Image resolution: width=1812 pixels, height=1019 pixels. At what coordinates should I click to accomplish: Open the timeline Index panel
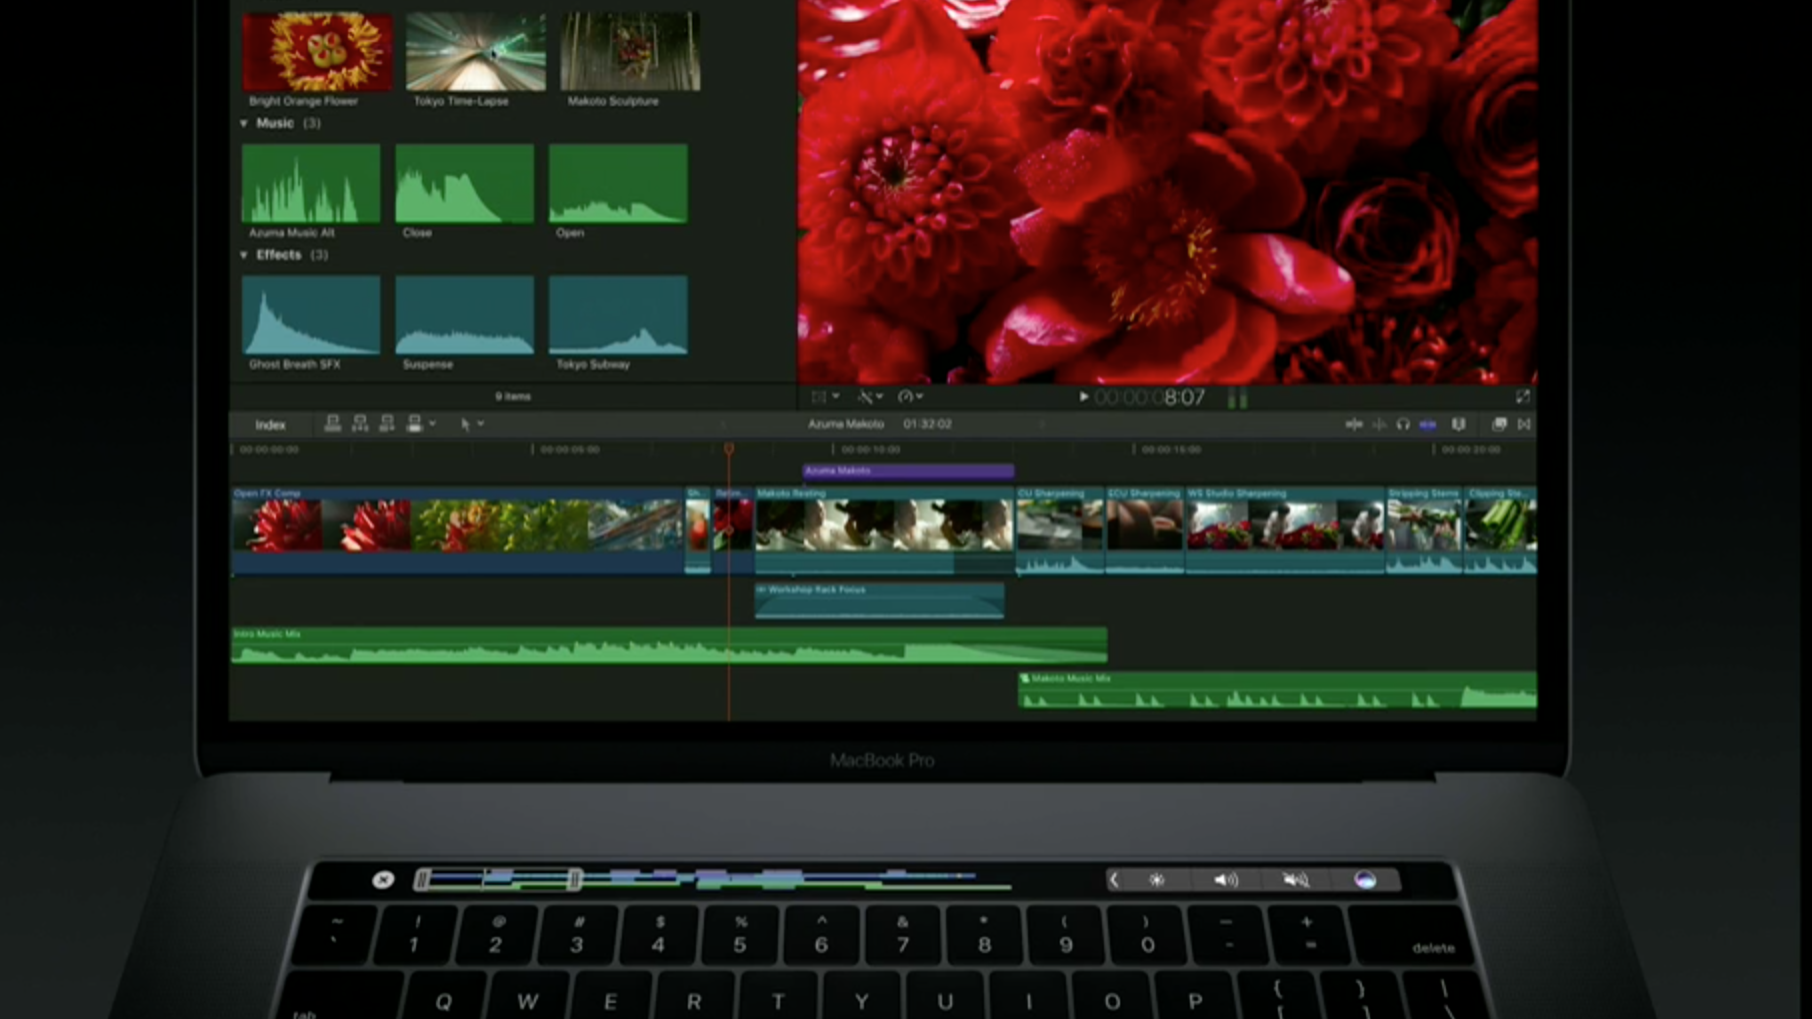[x=270, y=425]
